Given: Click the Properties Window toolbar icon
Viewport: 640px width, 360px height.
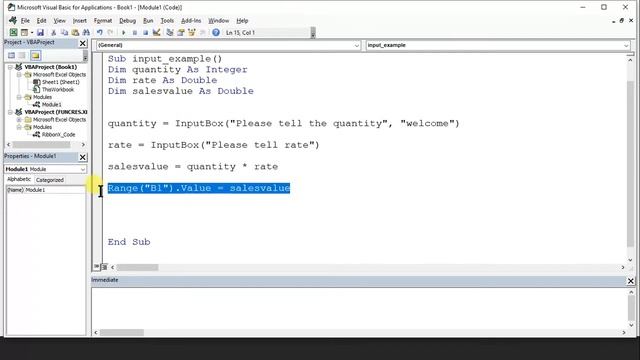Looking at the screenshot, I should coord(180,33).
